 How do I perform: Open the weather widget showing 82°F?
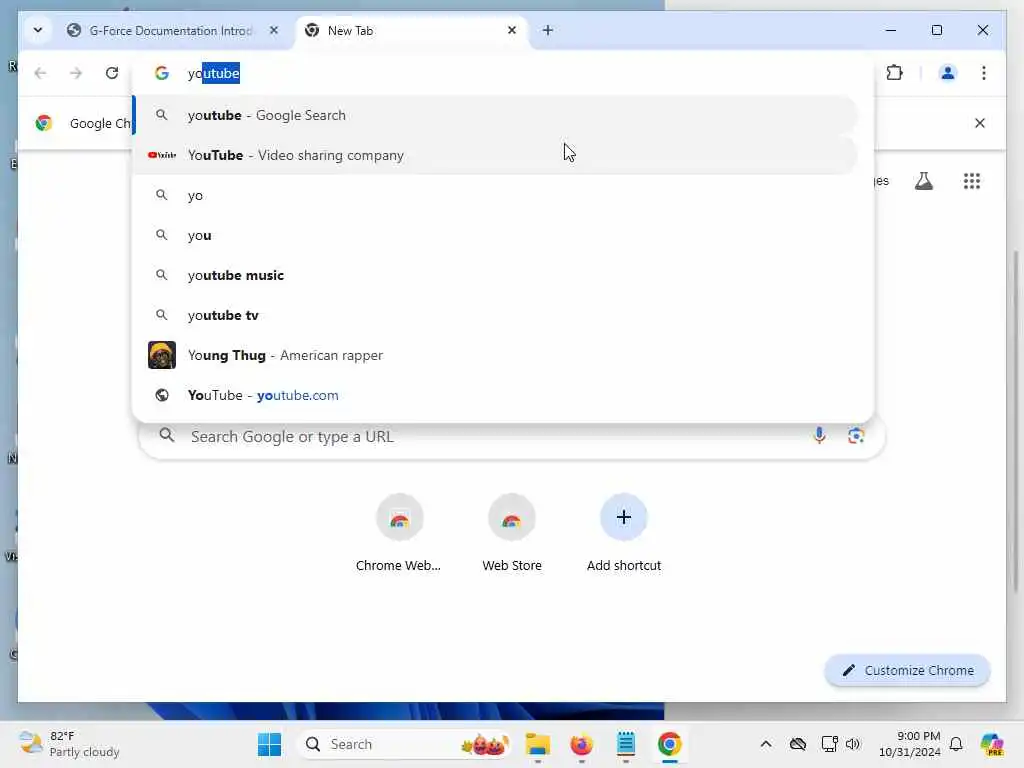[69, 744]
